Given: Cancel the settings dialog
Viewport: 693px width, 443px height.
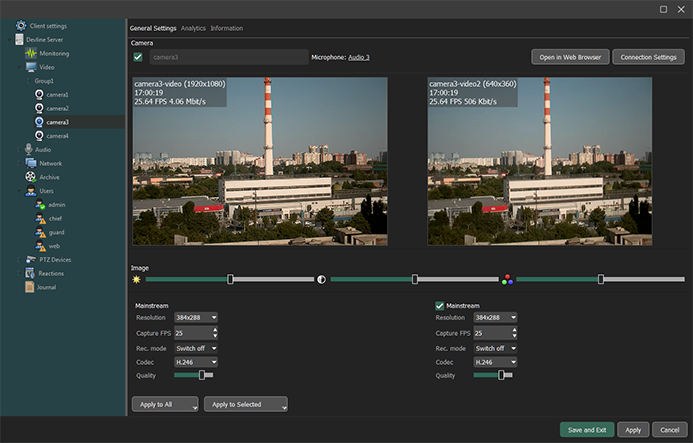Looking at the screenshot, I should tap(670, 430).
